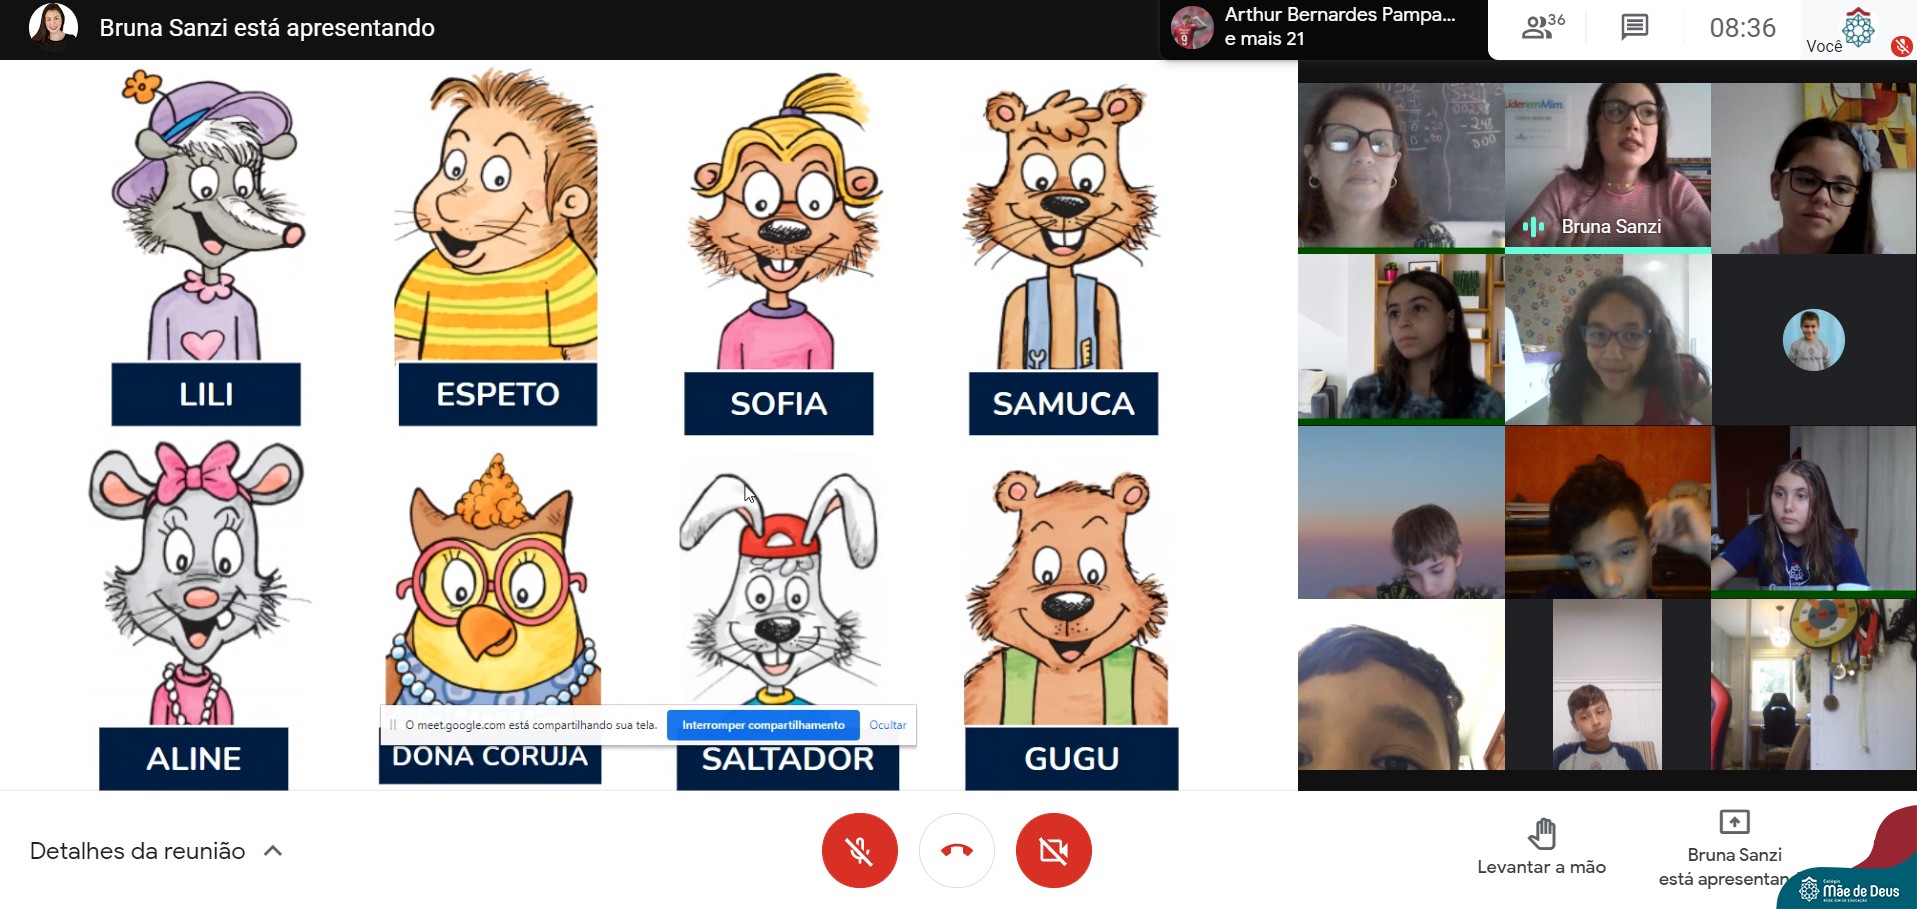Click Arthur Bernardes Pampa avatar in top bar

coord(1191,27)
